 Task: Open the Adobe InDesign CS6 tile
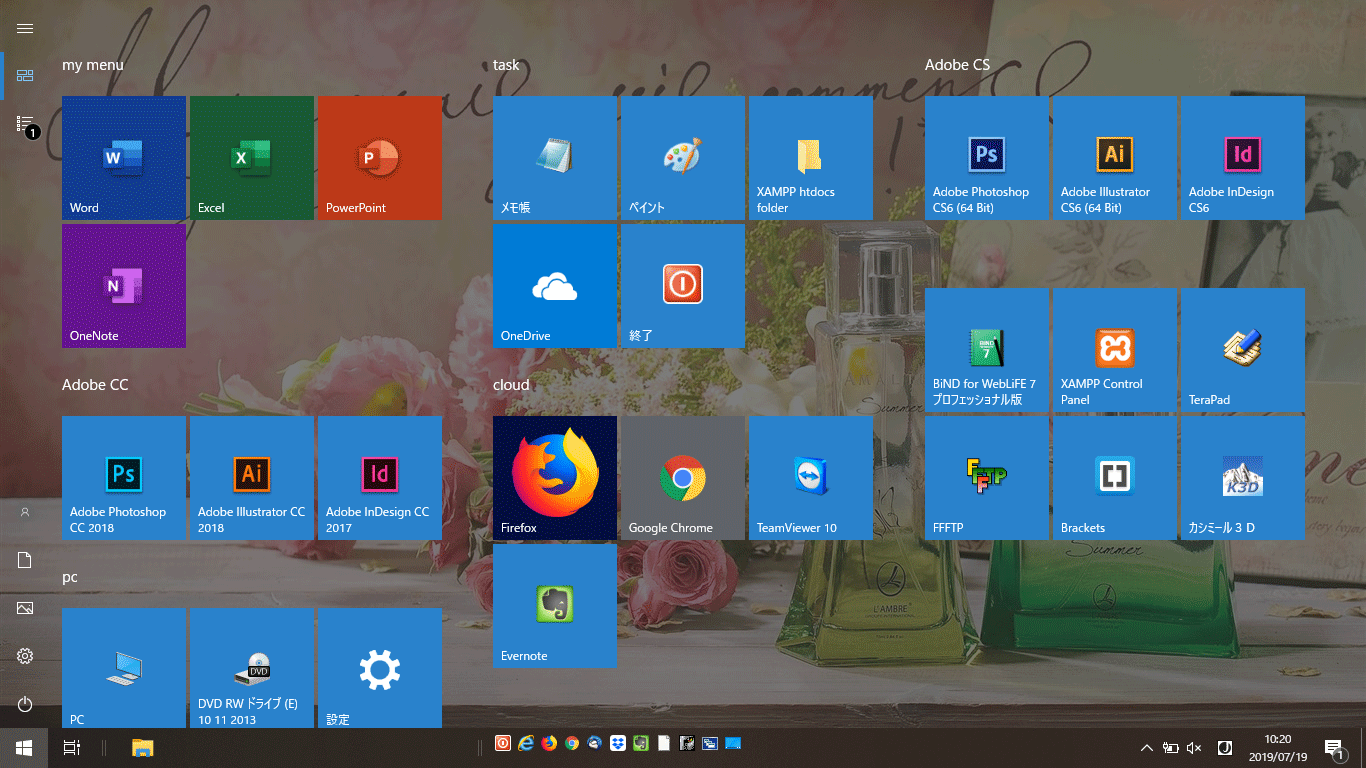click(1243, 158)
